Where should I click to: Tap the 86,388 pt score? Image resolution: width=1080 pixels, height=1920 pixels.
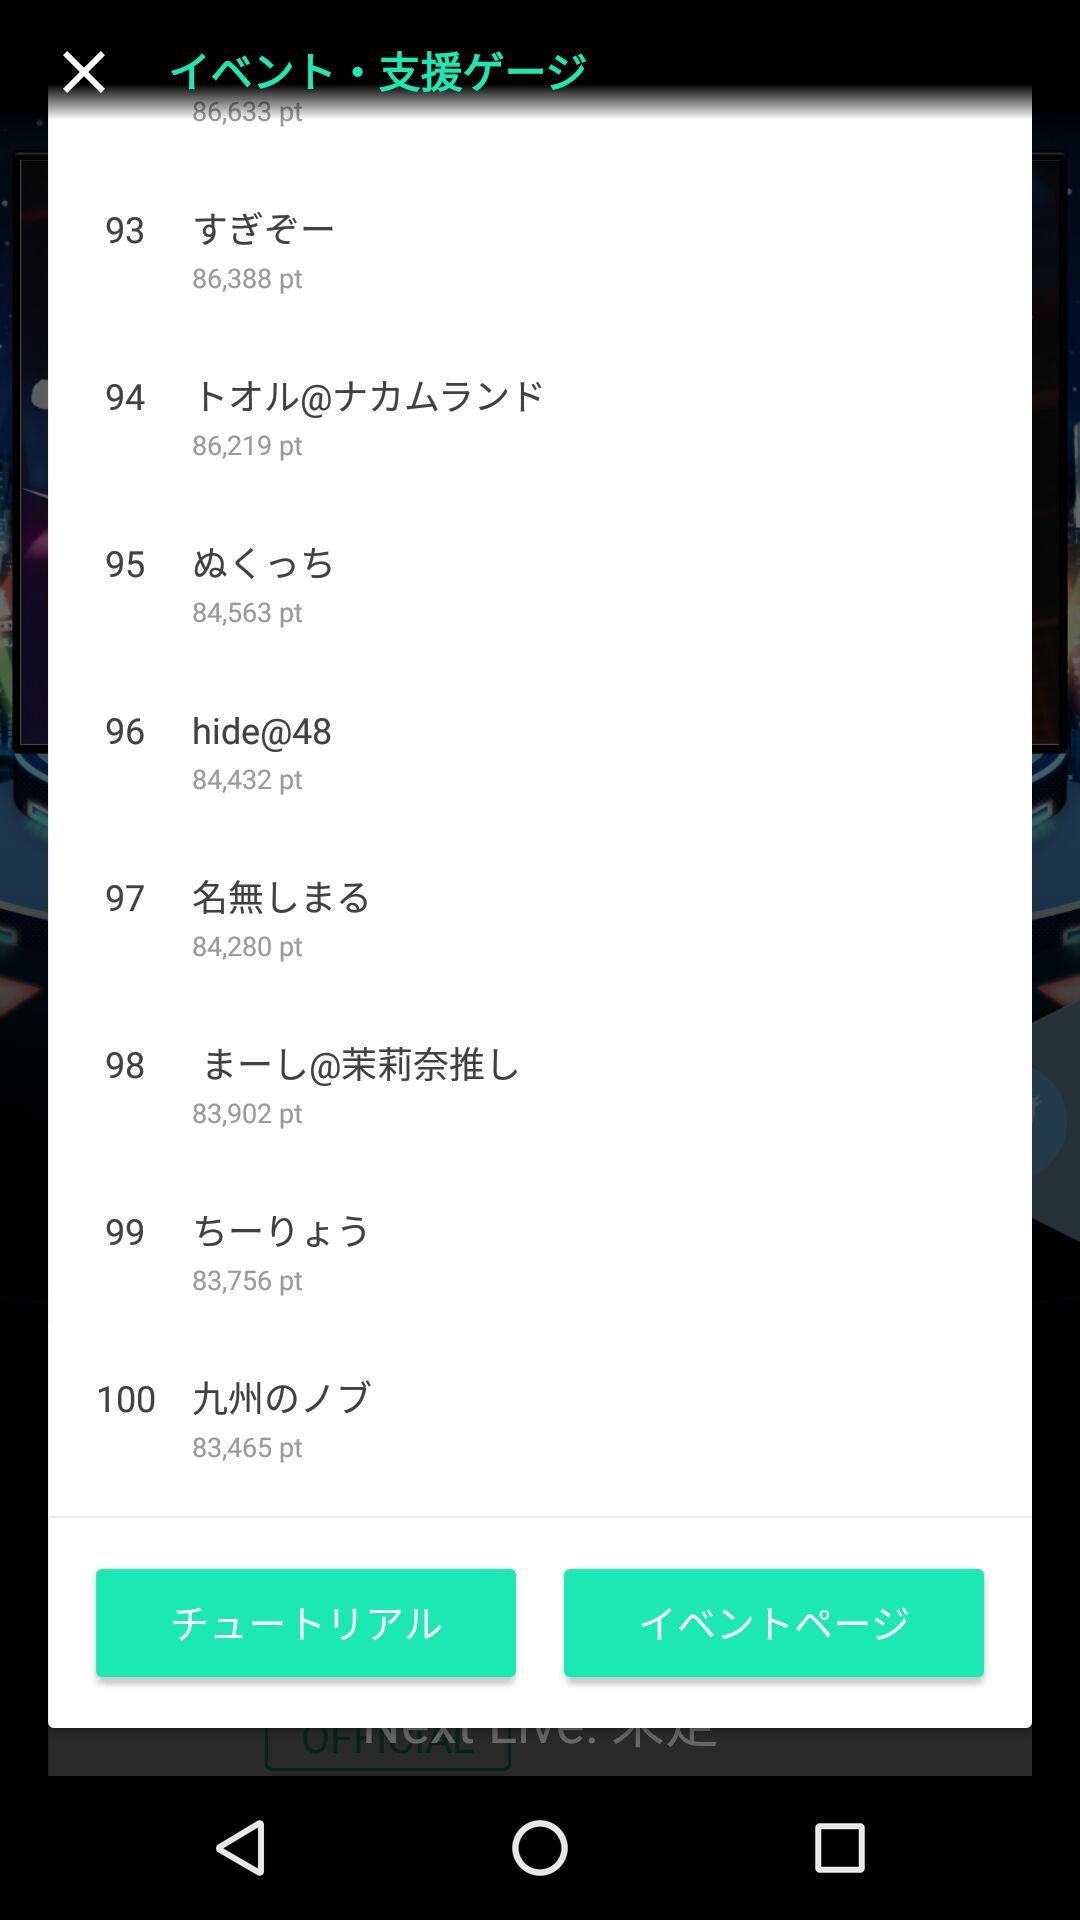[x=247, y=278]
